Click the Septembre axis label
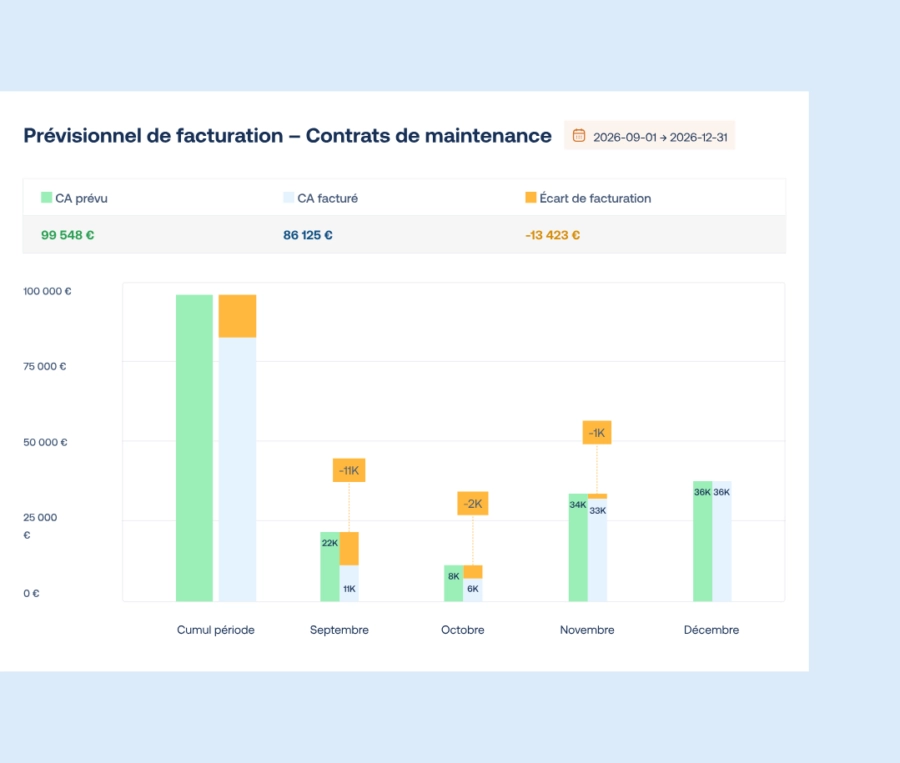 click(x=339, y=630)
